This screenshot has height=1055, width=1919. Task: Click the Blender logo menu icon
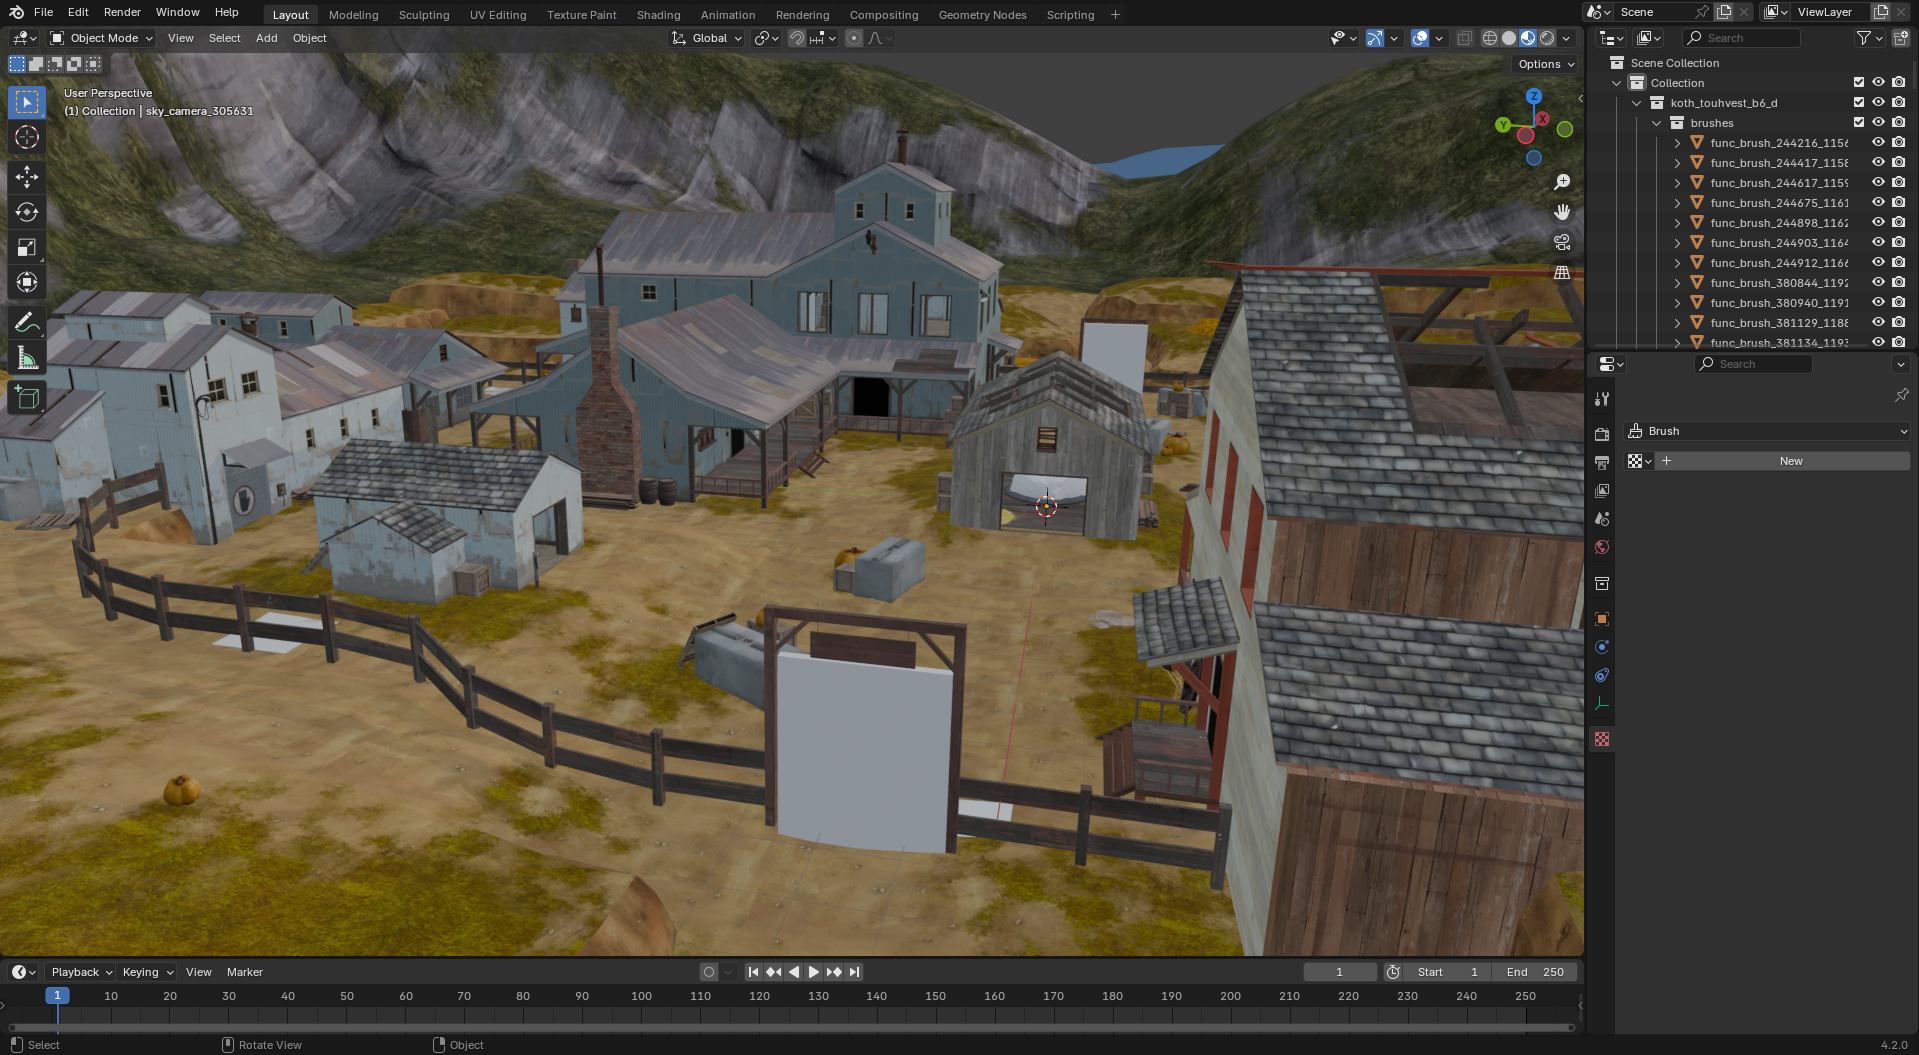[16, 12]
